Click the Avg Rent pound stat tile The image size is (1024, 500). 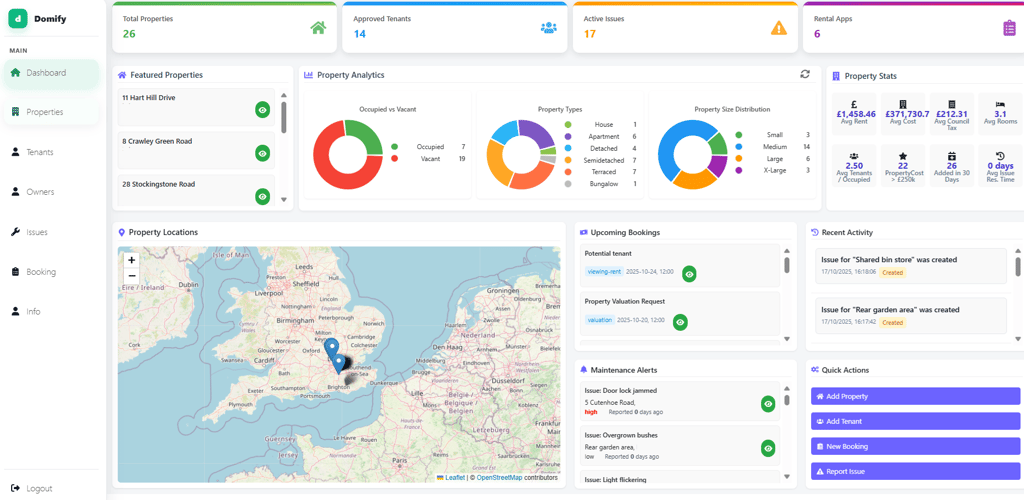coord(856,114)
